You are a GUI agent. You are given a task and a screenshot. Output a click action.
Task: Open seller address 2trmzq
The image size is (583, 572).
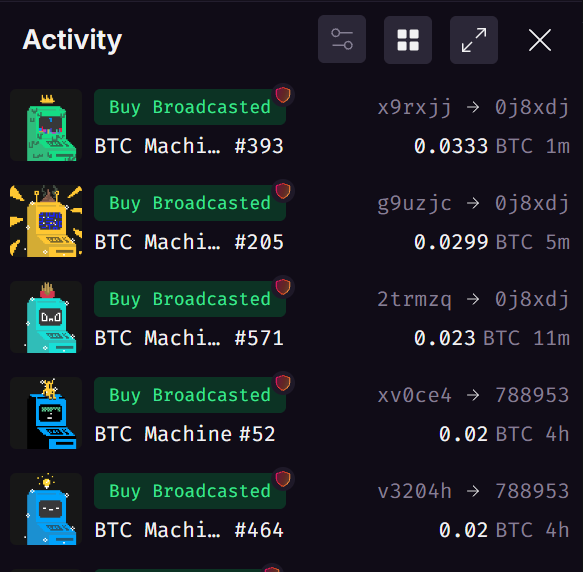point(415,300)
